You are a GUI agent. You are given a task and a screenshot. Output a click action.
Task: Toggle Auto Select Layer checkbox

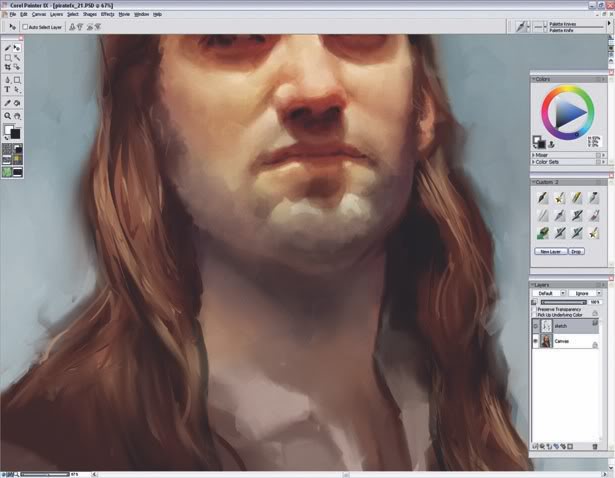[25, 27]
